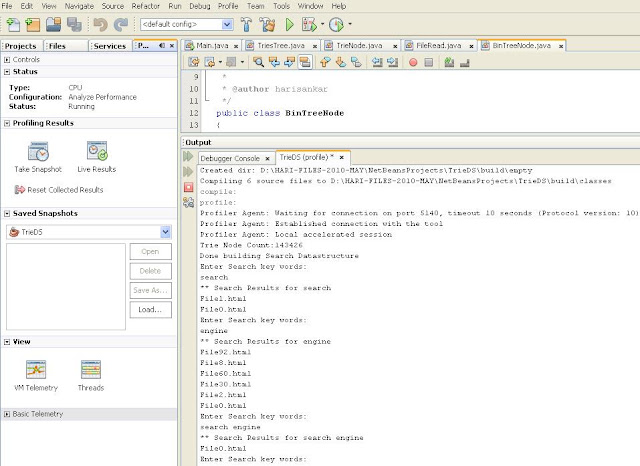Click the Next Bookmark icon
The height and width of the screenshot is (466, 640).
pyautogui.click(x=341, y=62)
